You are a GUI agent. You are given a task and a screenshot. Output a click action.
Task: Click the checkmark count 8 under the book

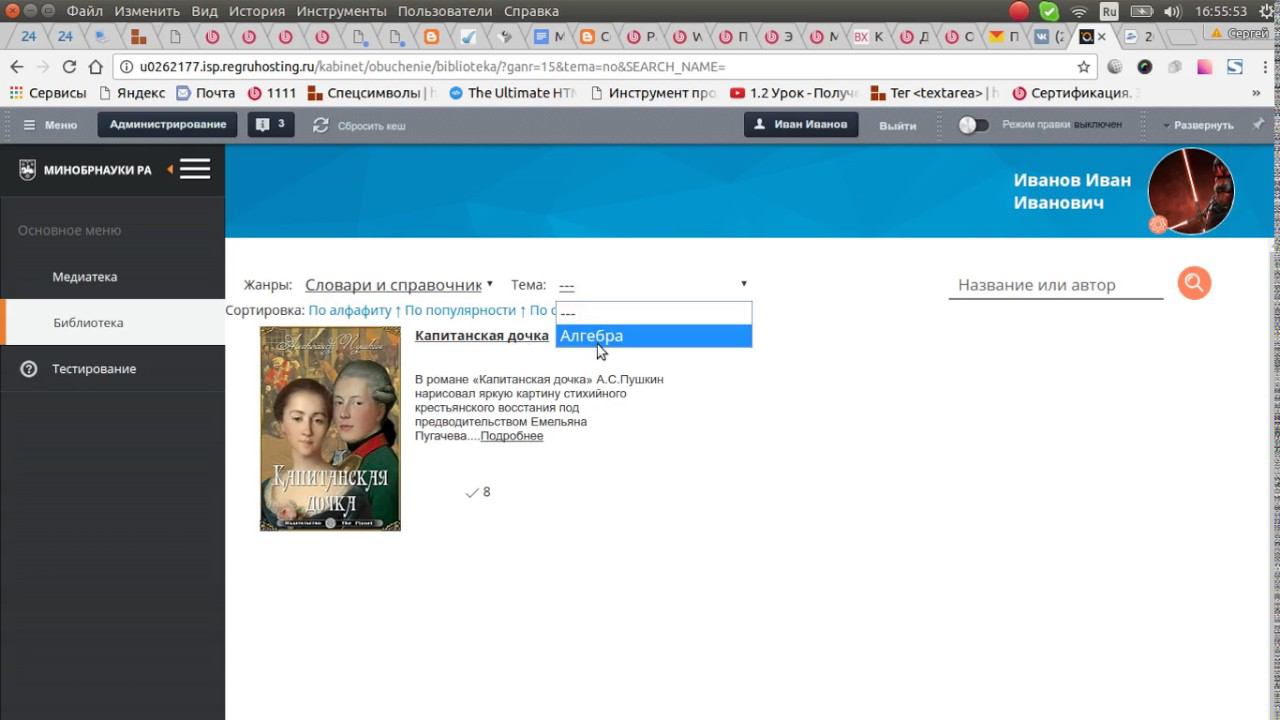478,492
